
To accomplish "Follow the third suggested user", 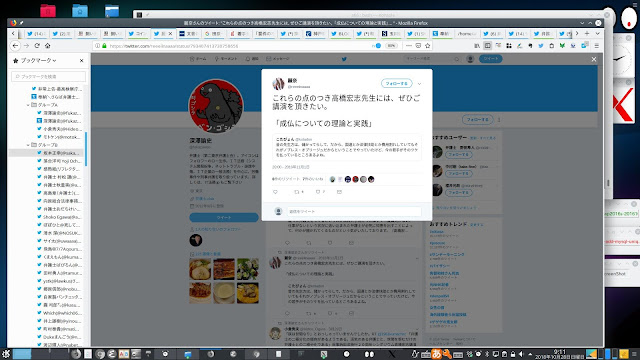I will coord(458,192).
